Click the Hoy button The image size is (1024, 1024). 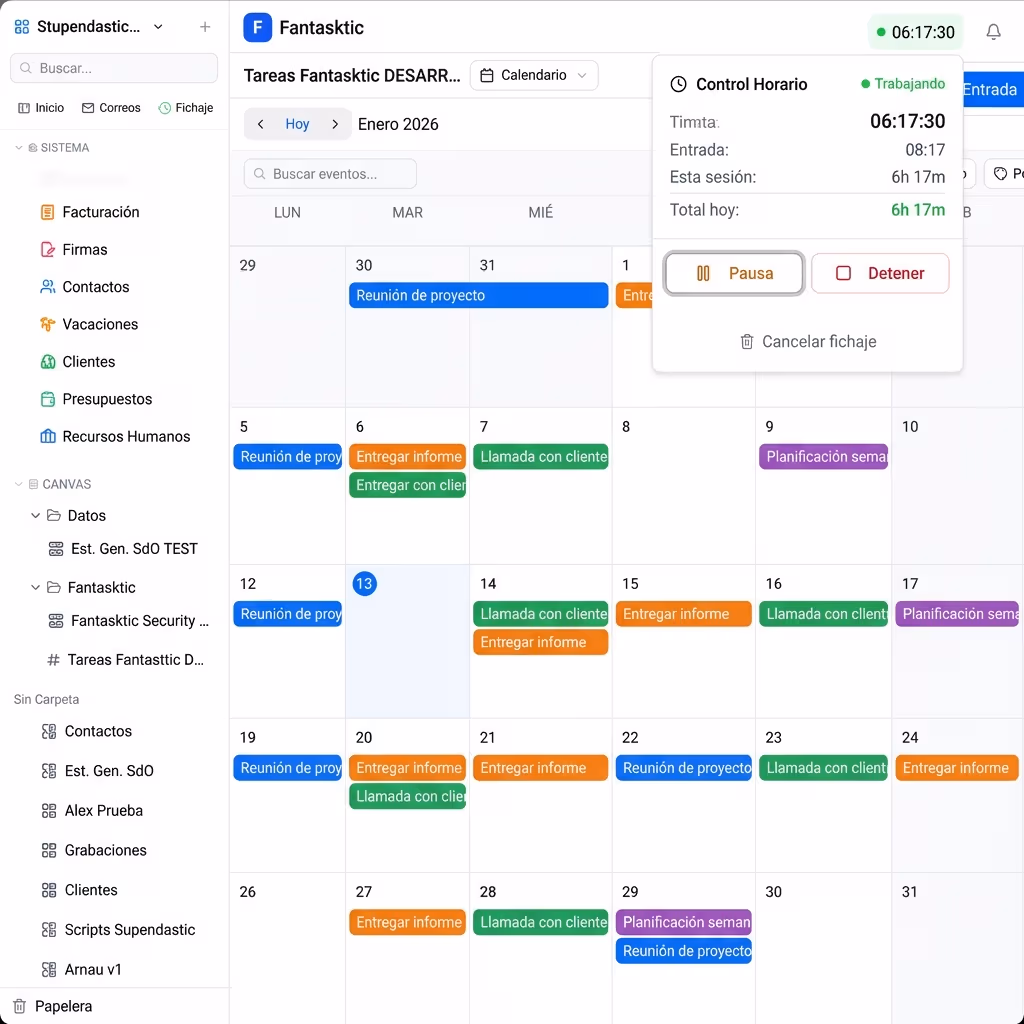[297, 124]
